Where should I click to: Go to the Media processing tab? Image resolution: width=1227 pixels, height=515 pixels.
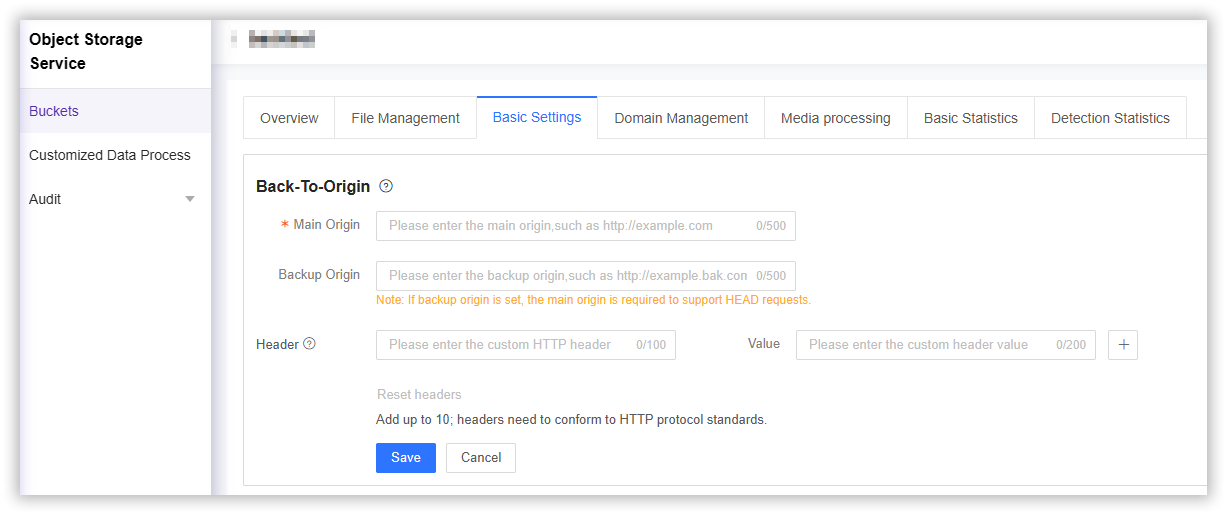coord(835,118)
